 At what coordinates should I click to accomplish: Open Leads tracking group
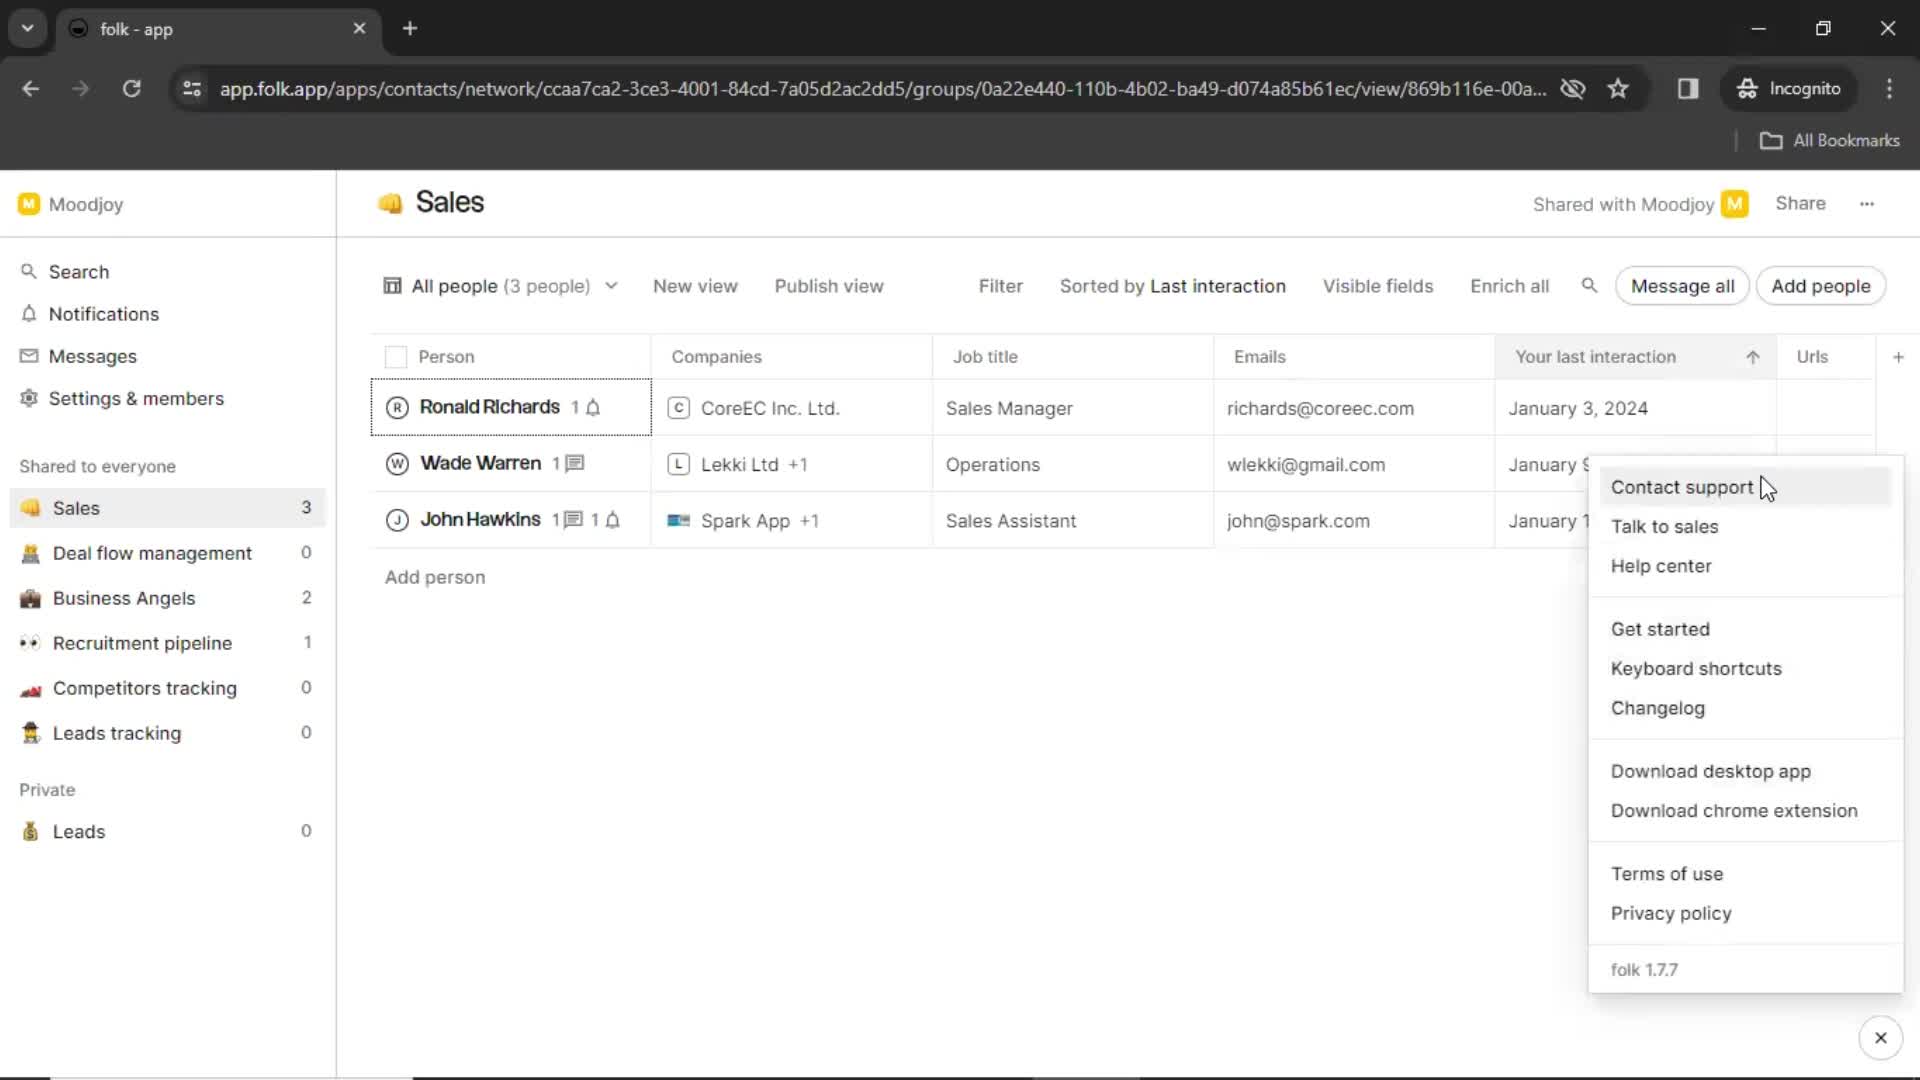tap(167, 733)
